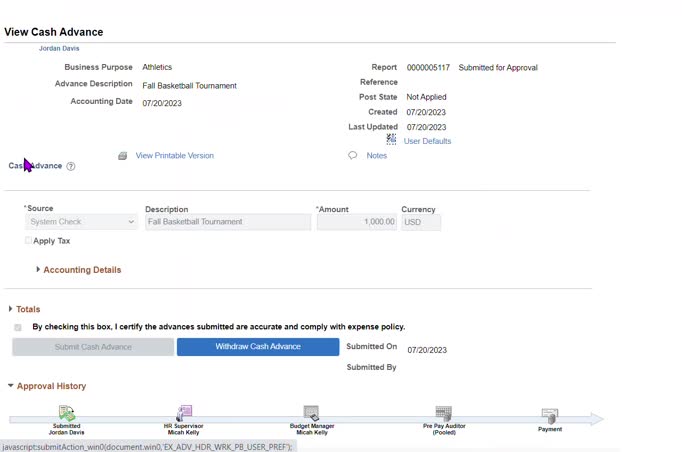Click the report number 0000005117
Screen dimensions: 682x452
428,68
